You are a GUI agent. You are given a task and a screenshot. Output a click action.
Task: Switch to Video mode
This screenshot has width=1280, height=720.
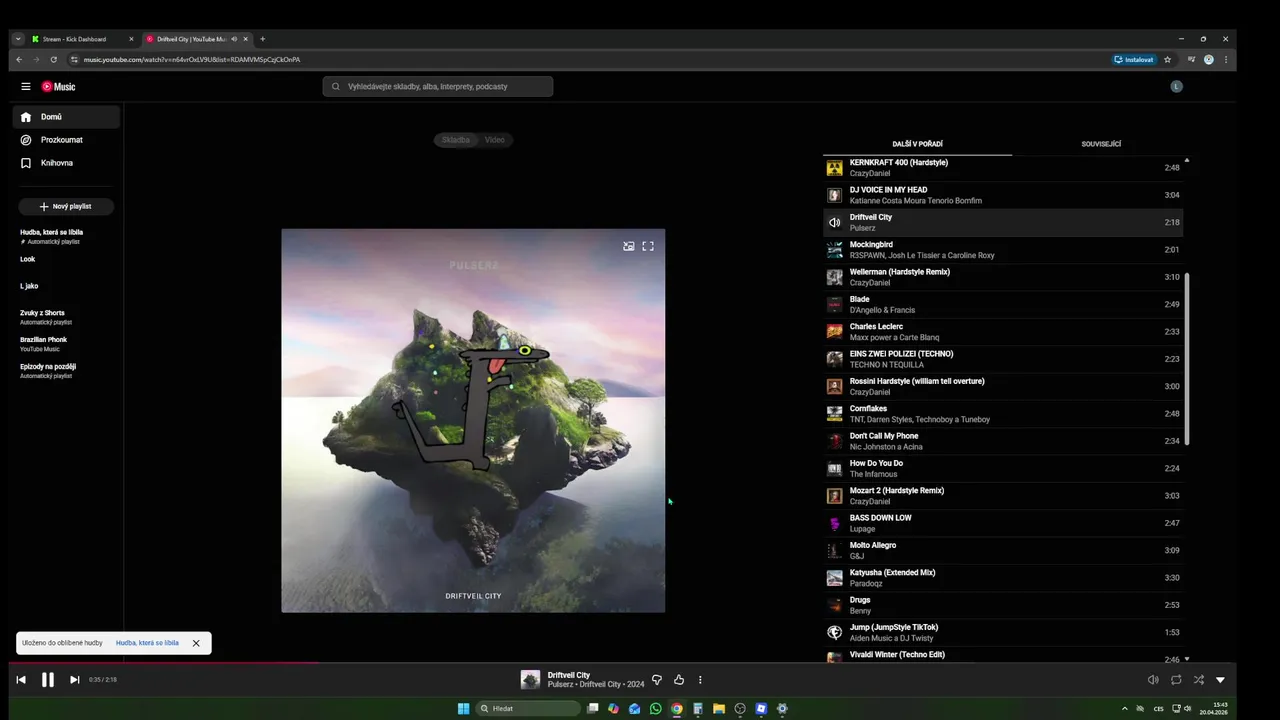coord(495,140)
